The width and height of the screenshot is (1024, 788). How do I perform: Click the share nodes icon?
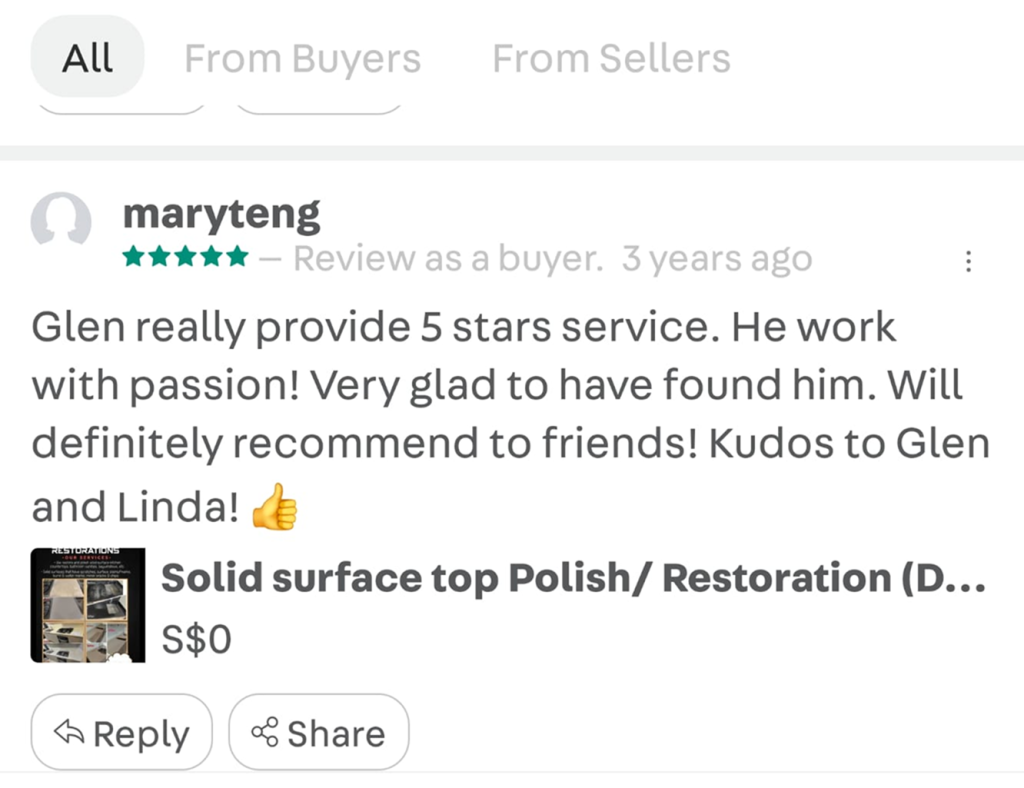(265, 734)
